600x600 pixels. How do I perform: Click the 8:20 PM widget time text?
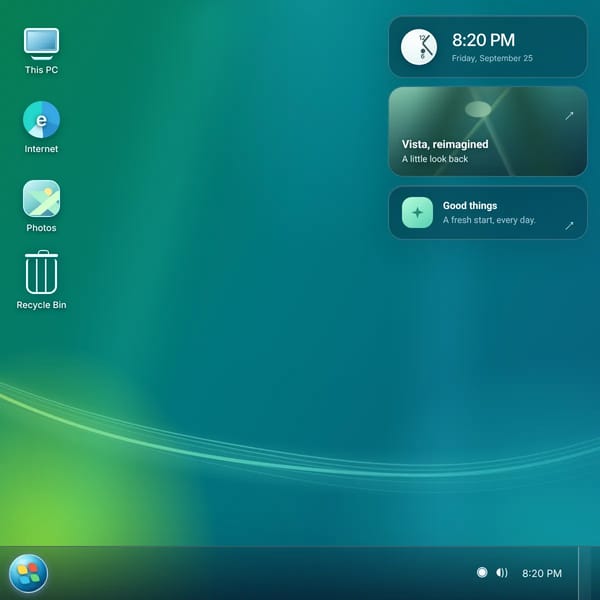483,40
